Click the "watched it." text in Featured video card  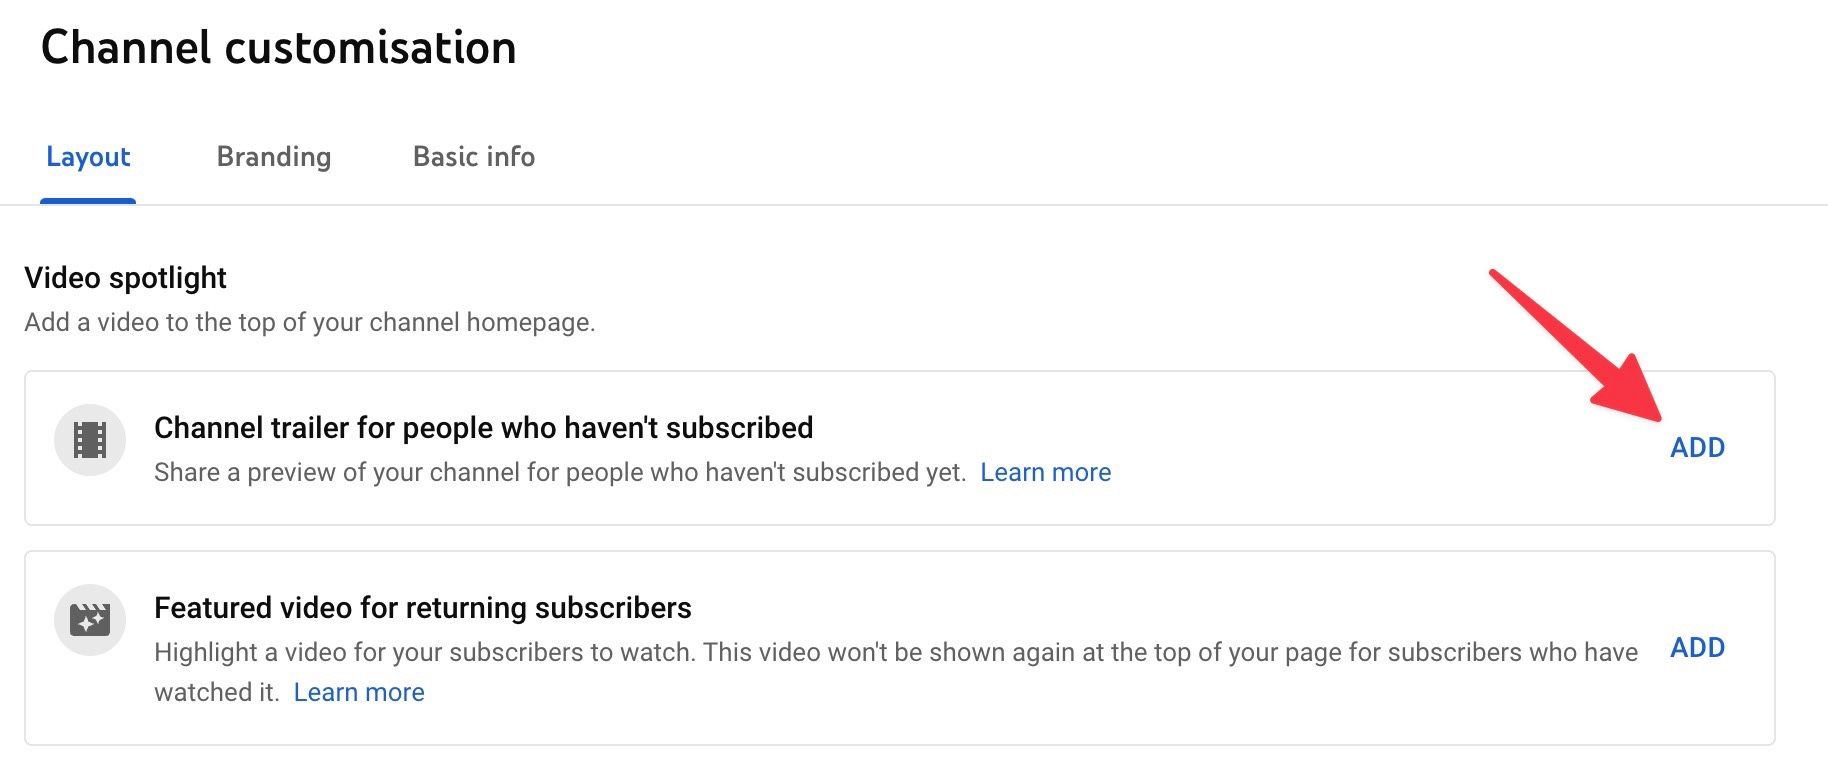pos(216,692)
